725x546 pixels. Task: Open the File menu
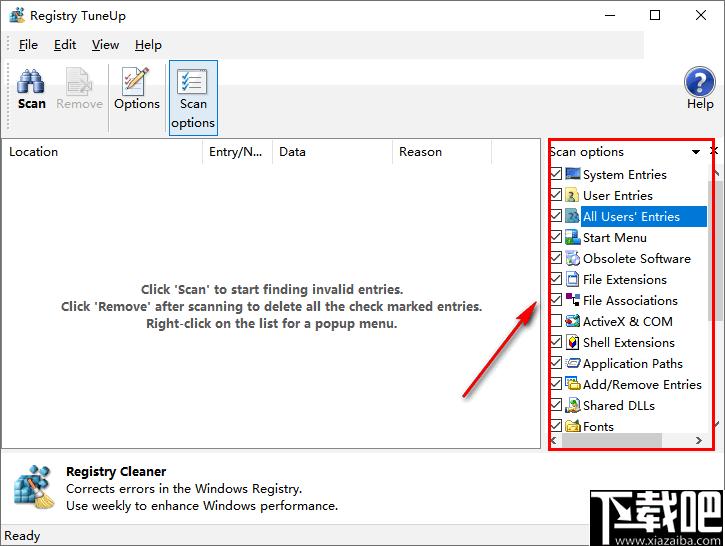(x=28, y=45)
